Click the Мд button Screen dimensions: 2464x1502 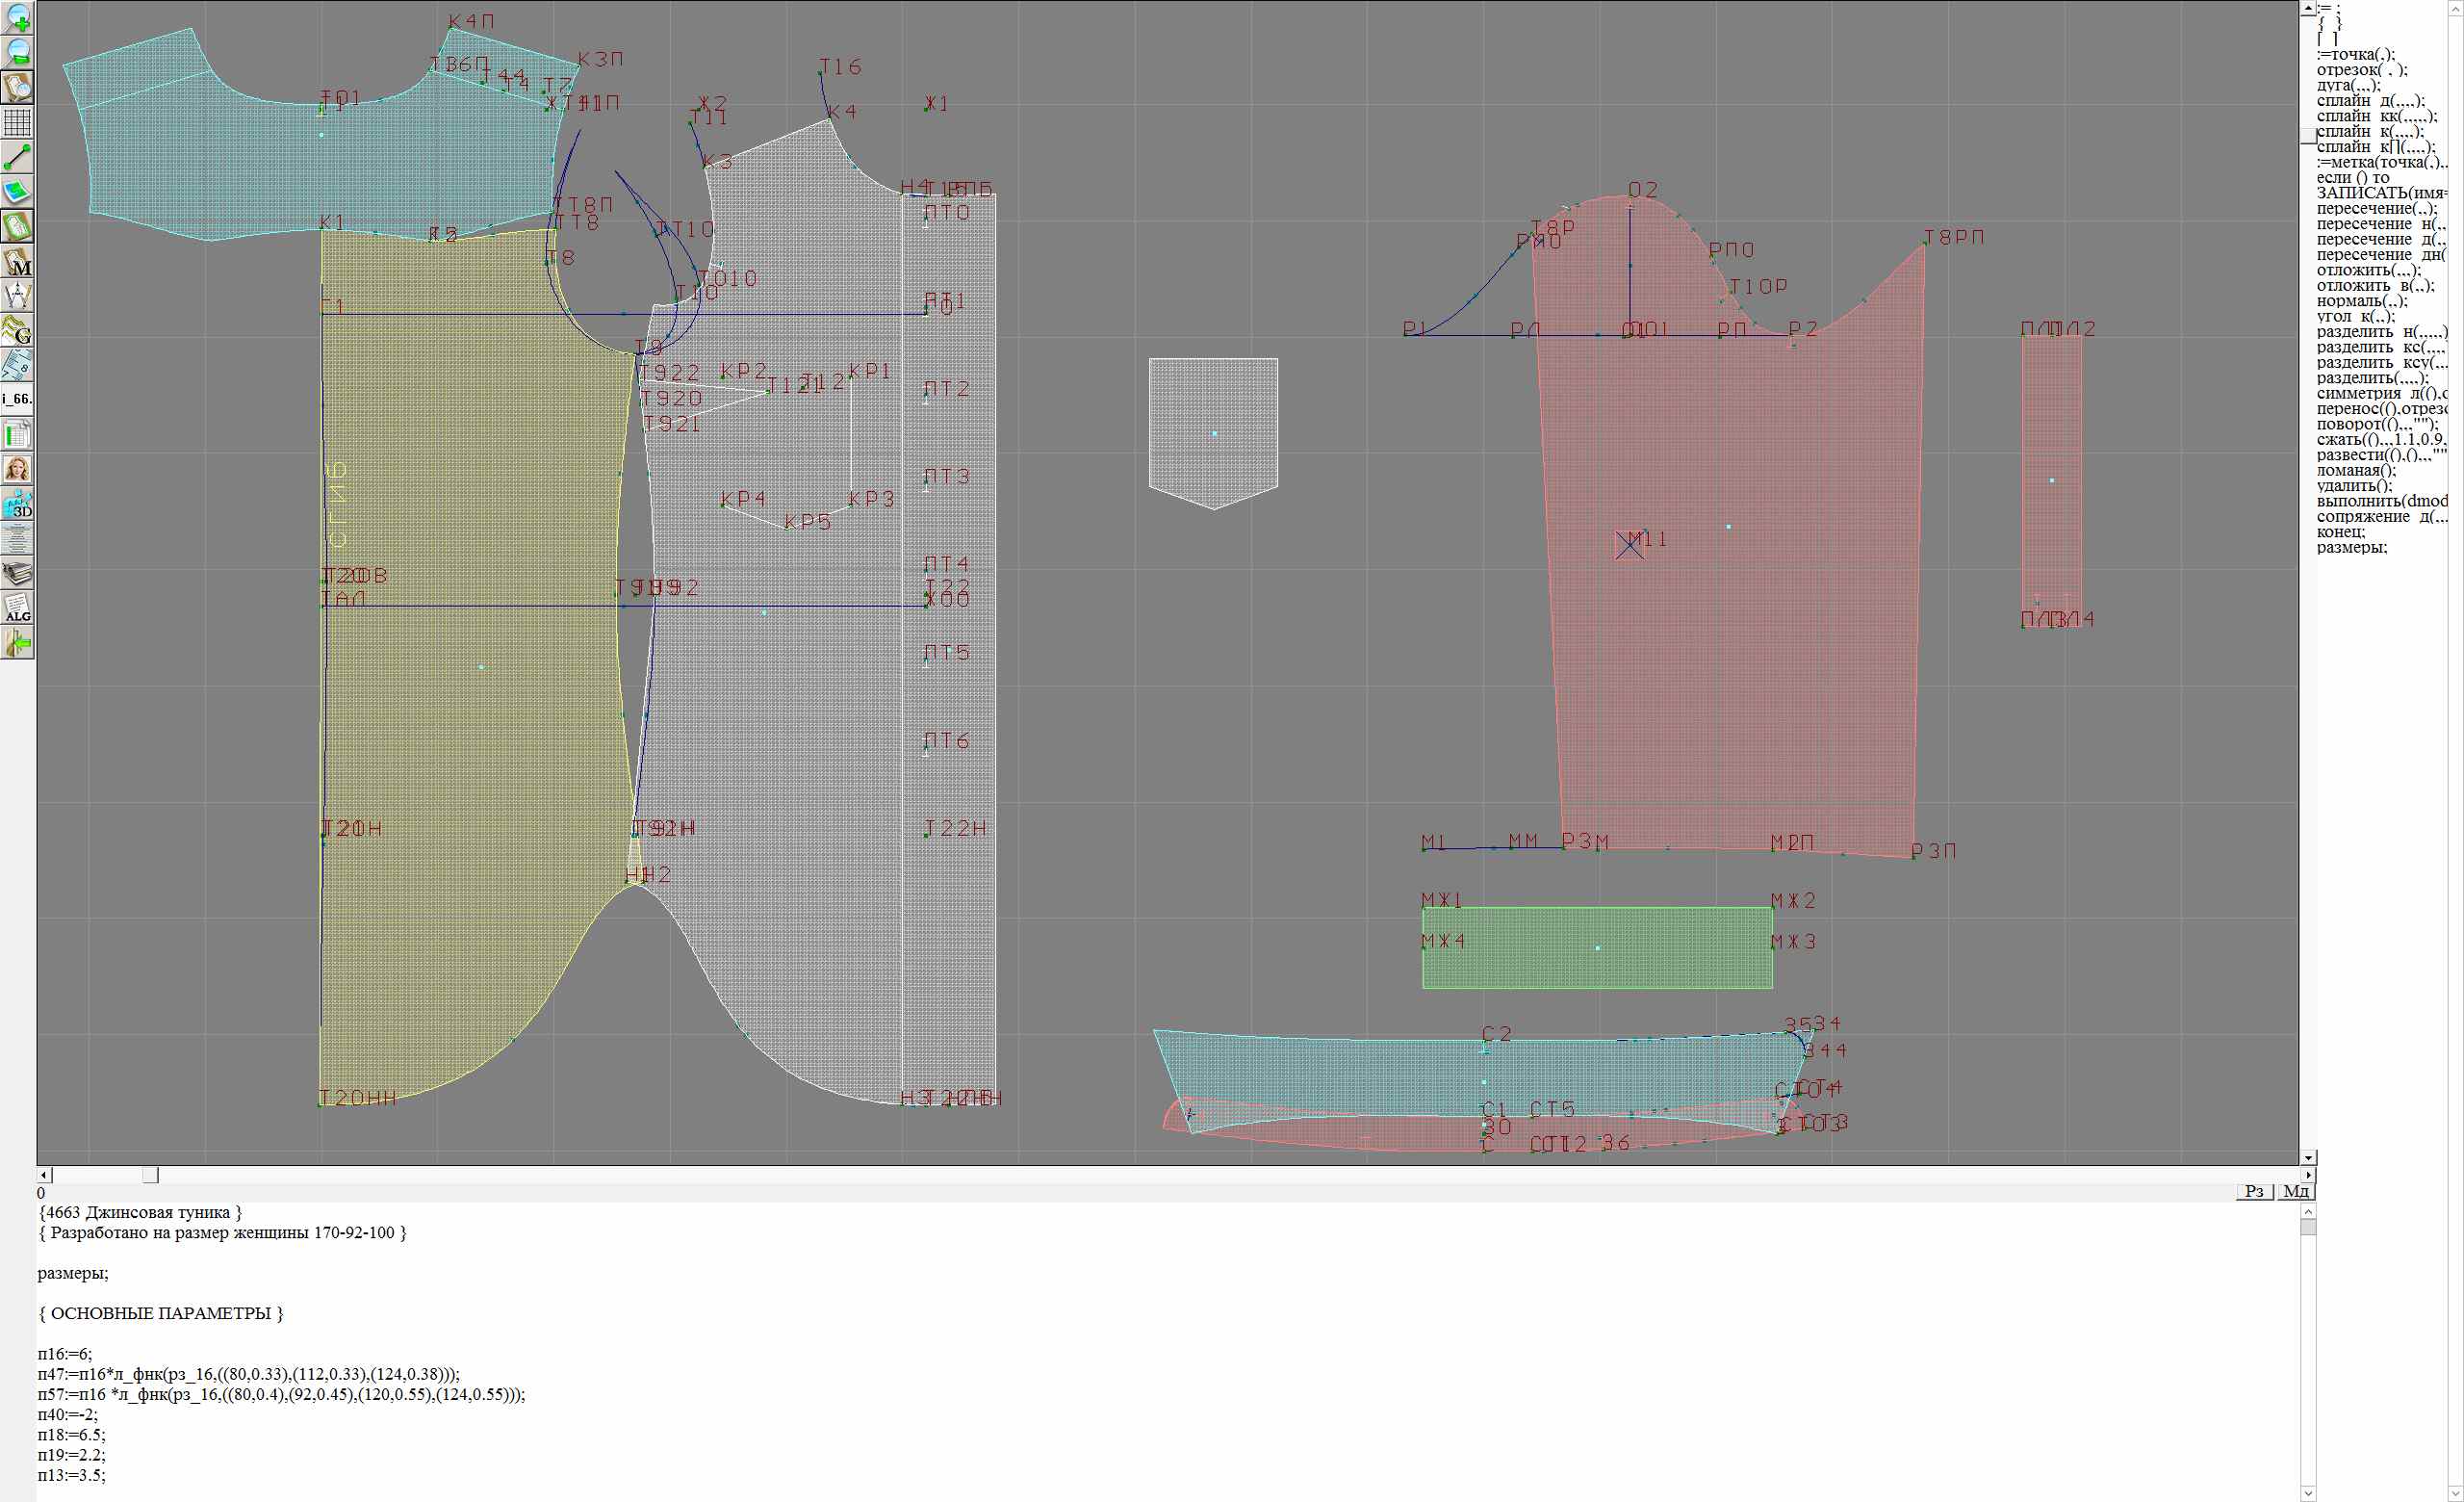click(x=2296, y=1191)
